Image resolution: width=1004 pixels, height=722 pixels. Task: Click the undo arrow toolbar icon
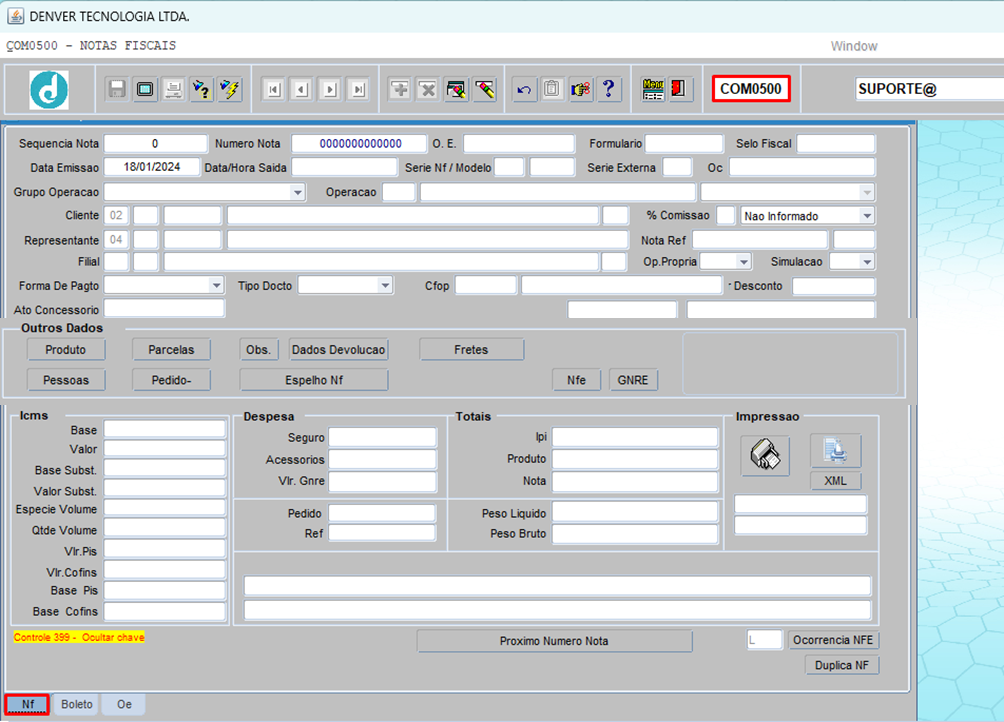[524, 89]
